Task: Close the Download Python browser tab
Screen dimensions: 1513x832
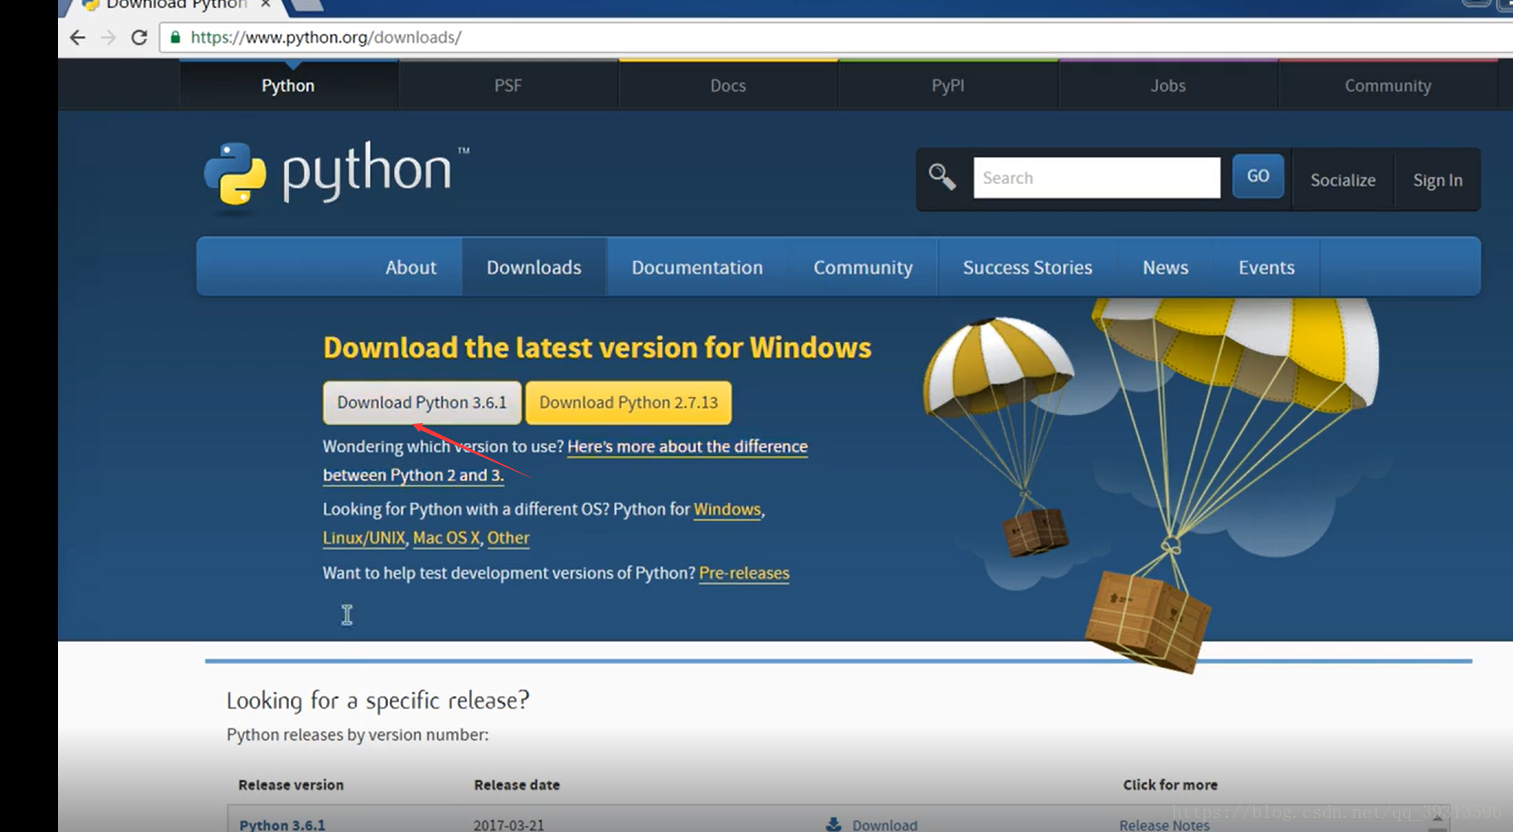Action: 265,4
